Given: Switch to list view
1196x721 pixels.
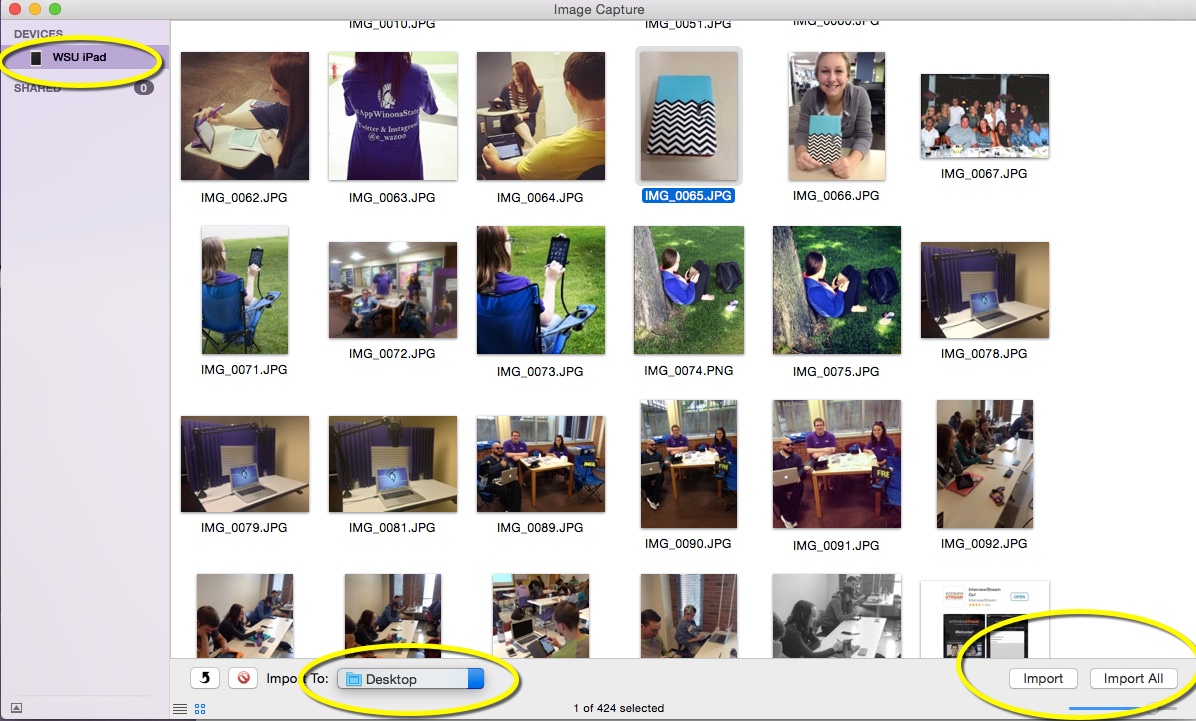Looking at the screenshot, I should (180, 709).
